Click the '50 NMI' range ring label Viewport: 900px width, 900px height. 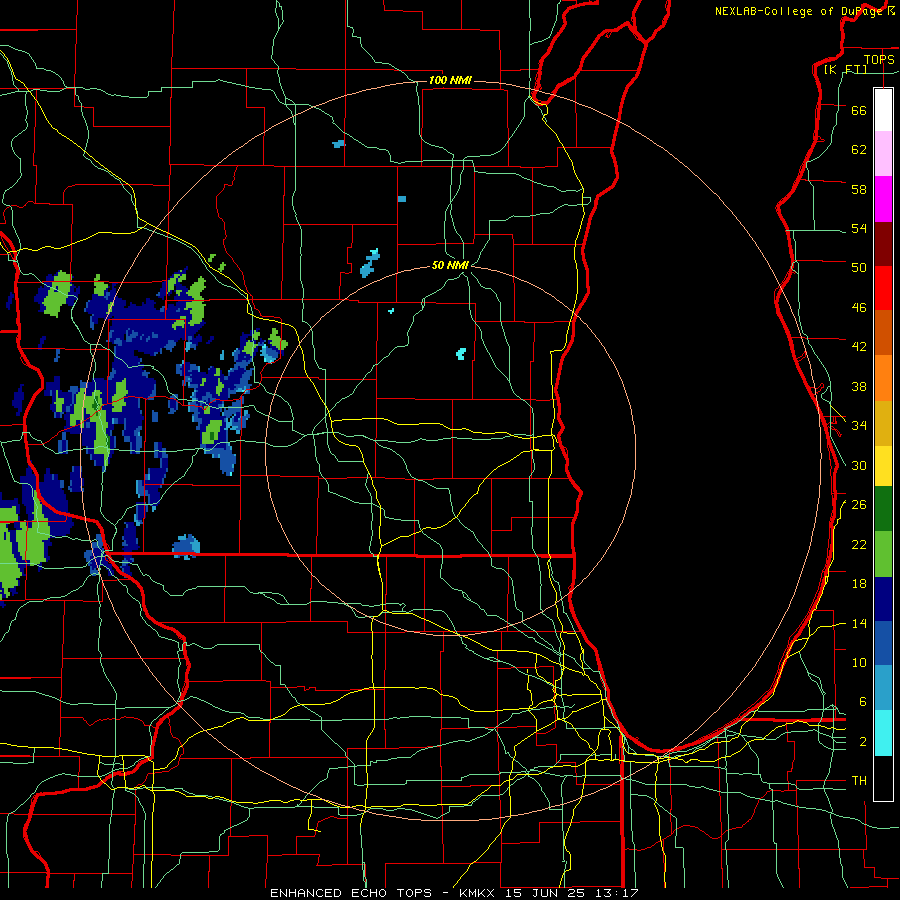coord(450,265)
